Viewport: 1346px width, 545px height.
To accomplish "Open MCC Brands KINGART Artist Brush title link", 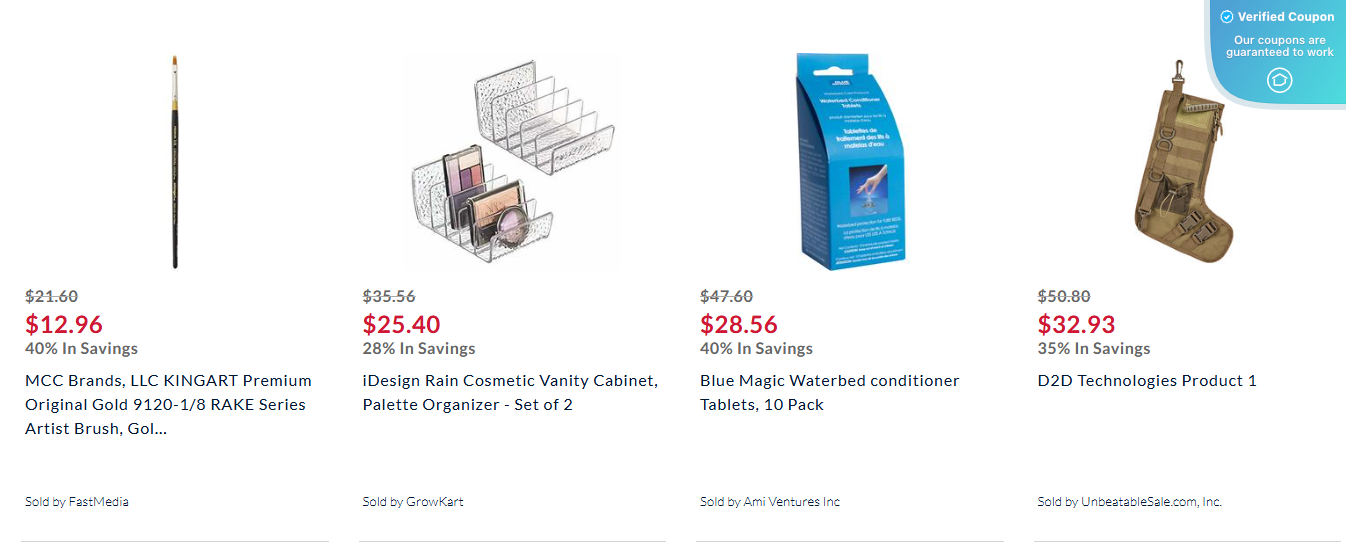I will tap(168, 404).
